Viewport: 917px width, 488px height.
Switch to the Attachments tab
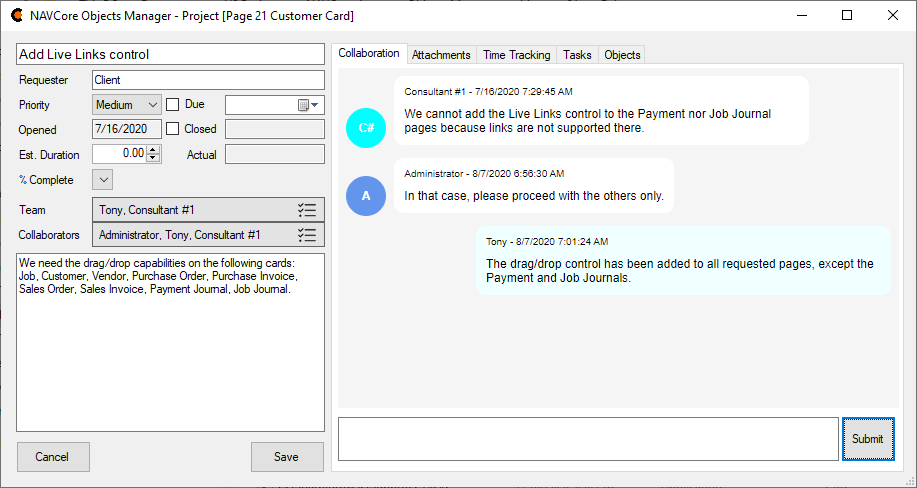[x=441, y=55]
